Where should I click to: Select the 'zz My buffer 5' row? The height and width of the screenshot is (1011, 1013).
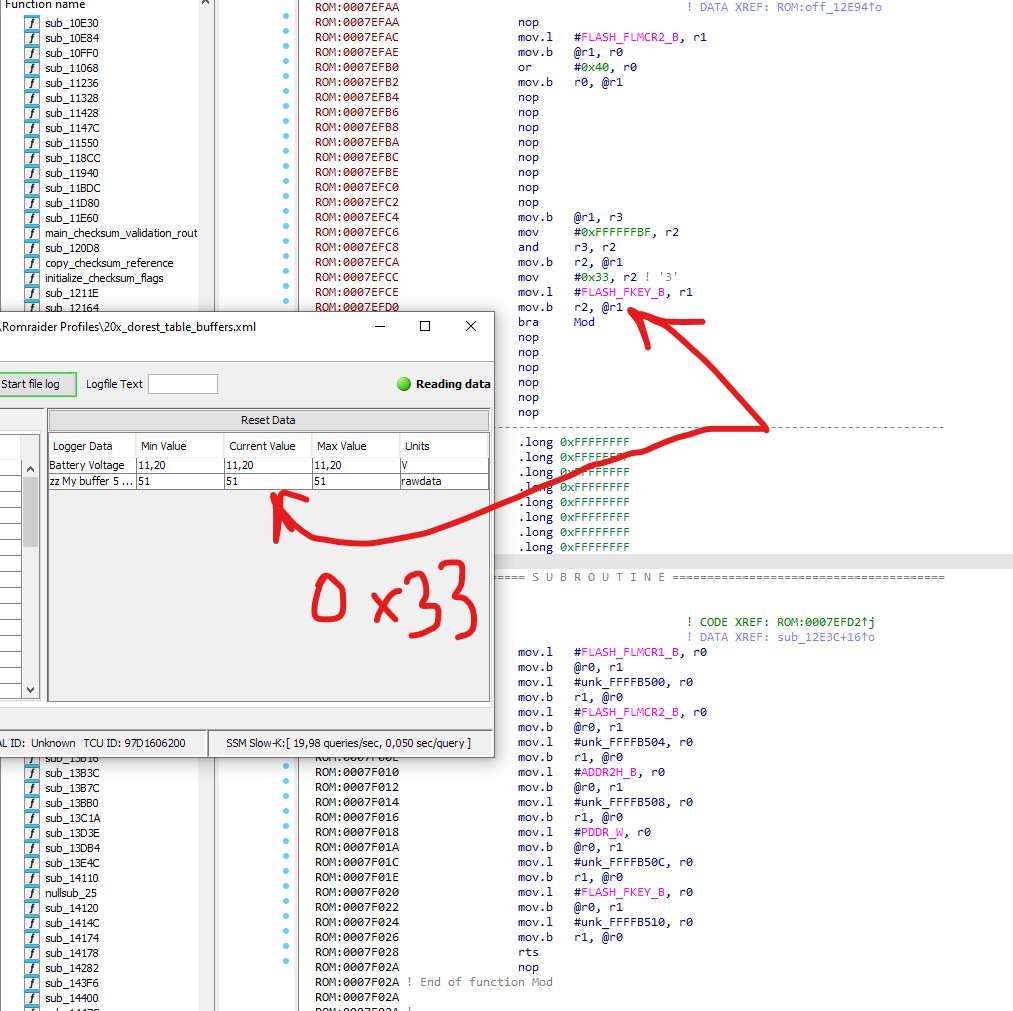(268, 481)
